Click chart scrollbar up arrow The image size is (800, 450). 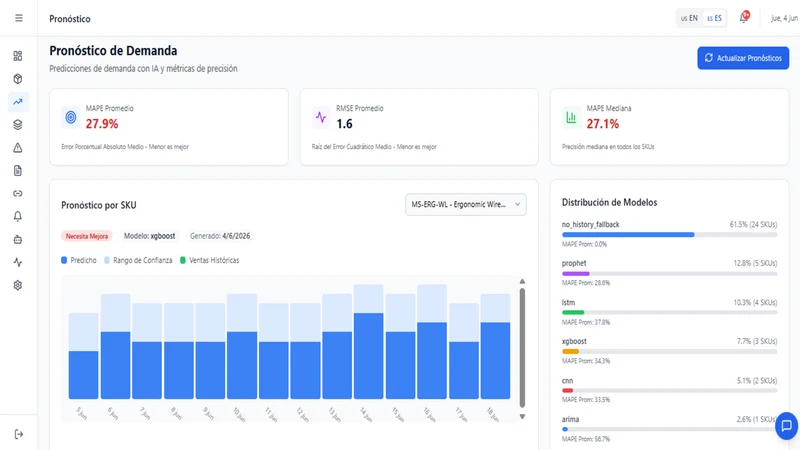coord(522,282)
